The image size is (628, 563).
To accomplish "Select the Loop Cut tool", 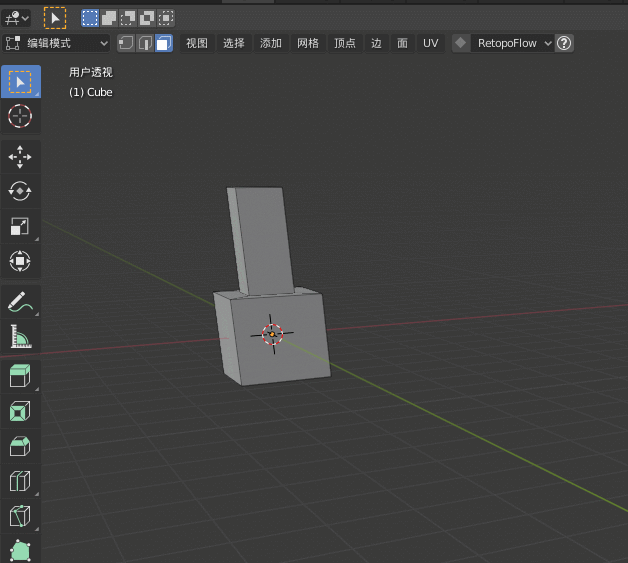I will click(x=20, y=481).
